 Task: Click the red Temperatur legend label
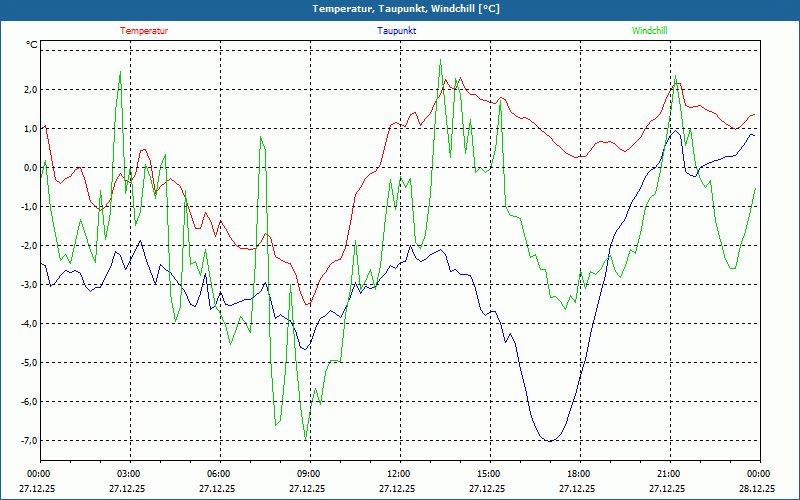pos(144,31)
